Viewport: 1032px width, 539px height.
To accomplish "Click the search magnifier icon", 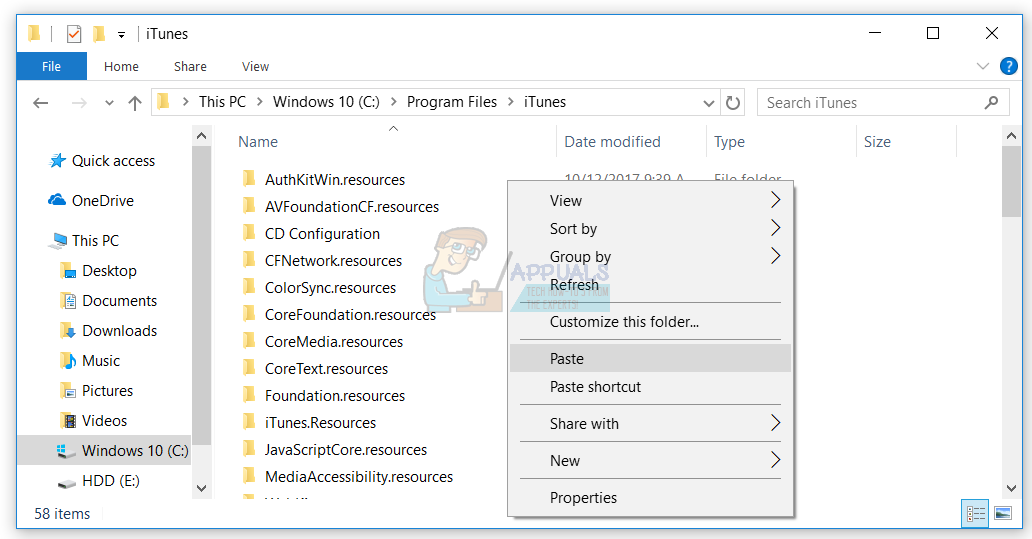I will tap(991, 102).
